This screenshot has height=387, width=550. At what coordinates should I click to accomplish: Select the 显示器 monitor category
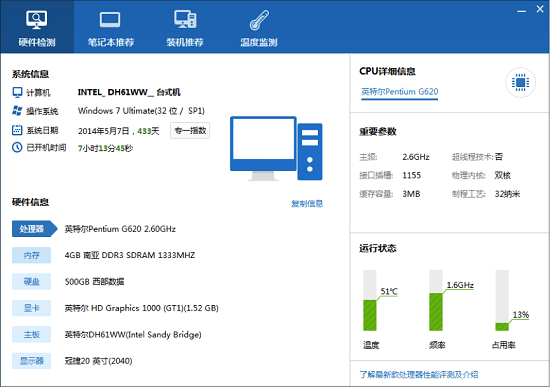[31, 361]
